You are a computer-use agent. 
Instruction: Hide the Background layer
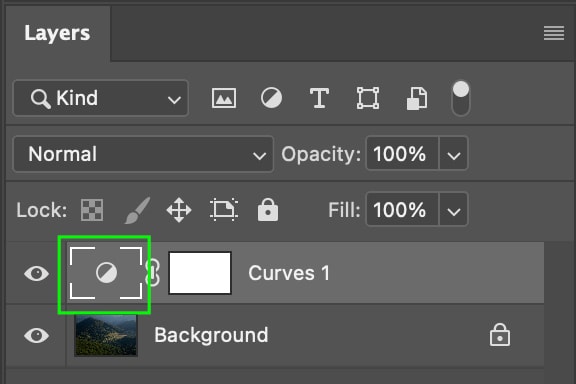pos(36,335)
